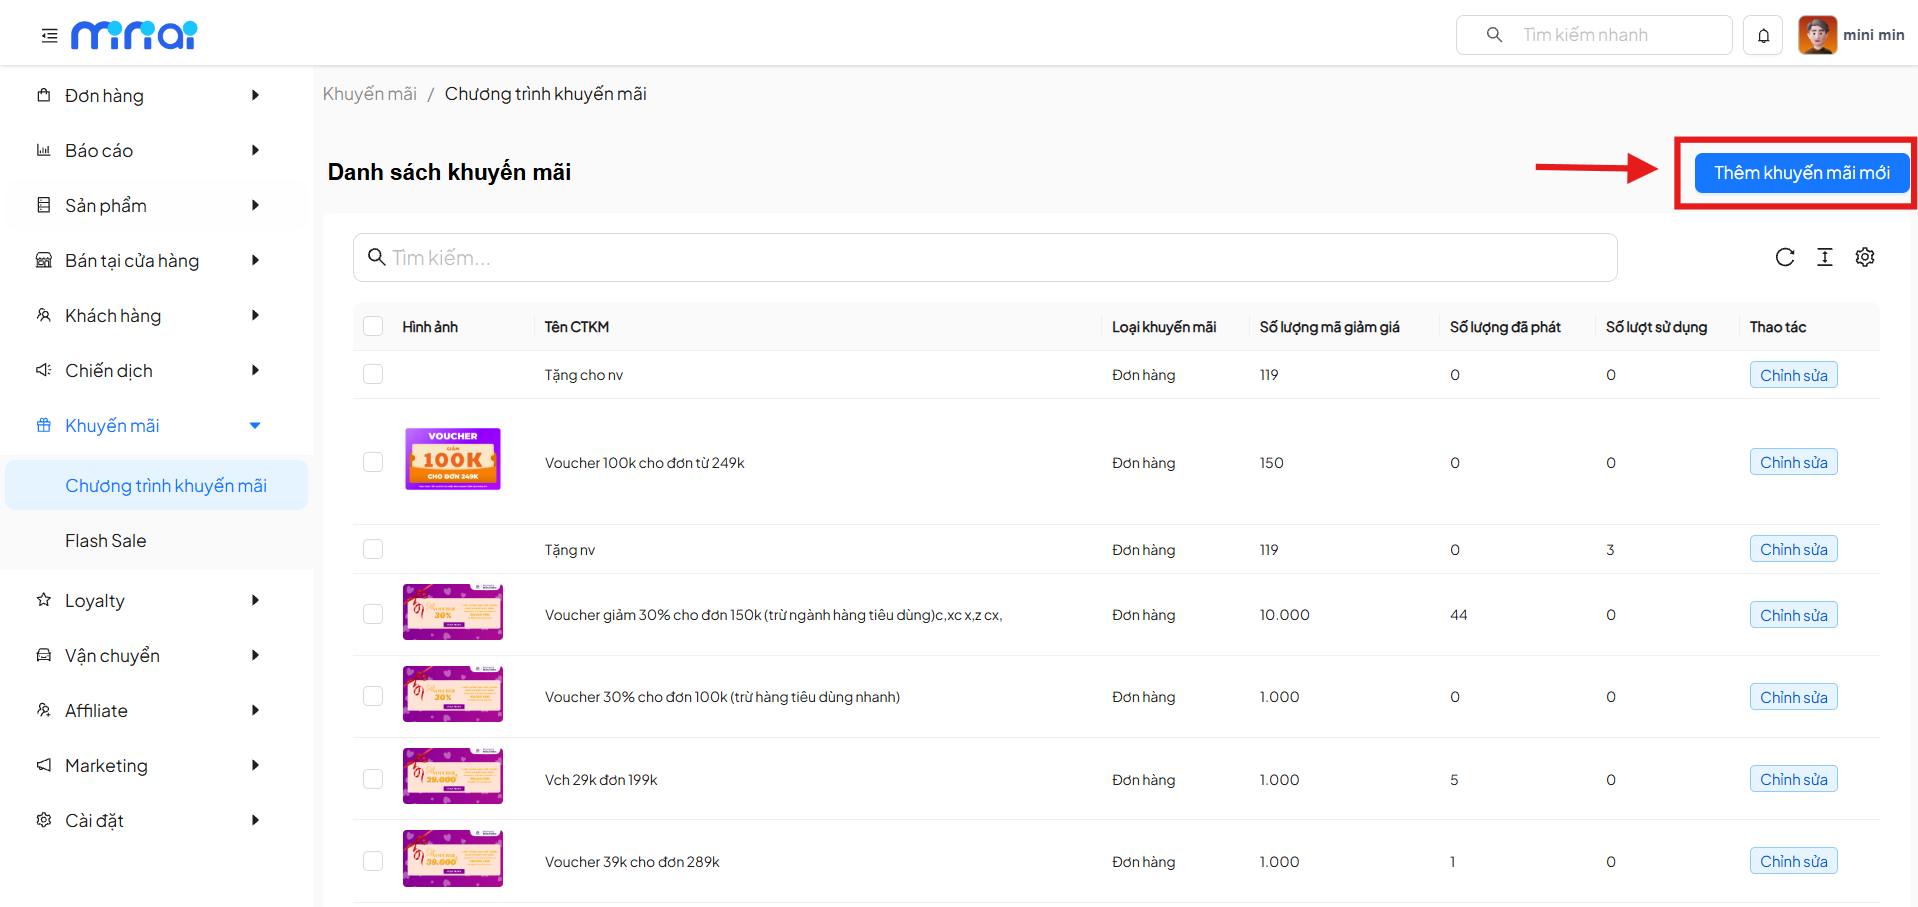Open the Voucher 100K thumbnail image
The width and height of the screenshot is (1918, 907).
click(x=452, y=459)
